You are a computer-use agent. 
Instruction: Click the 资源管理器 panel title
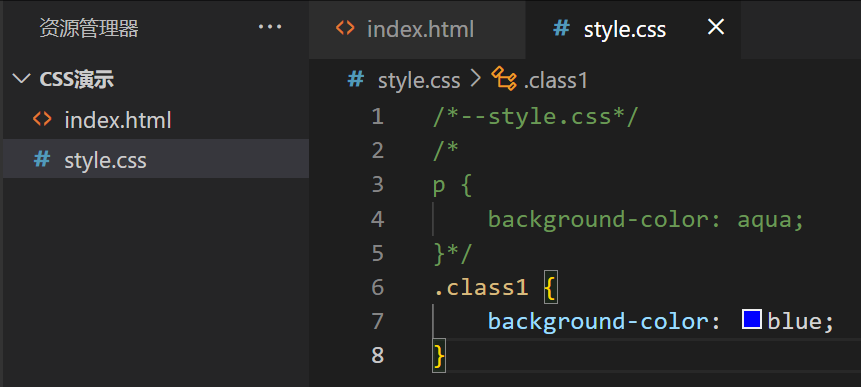89,28
